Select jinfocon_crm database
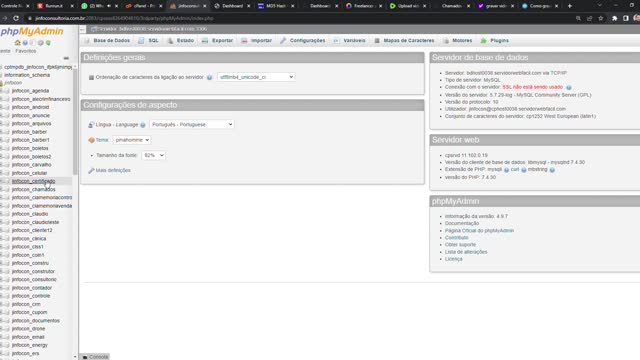 pyautogui.click(x=26, y=304)
